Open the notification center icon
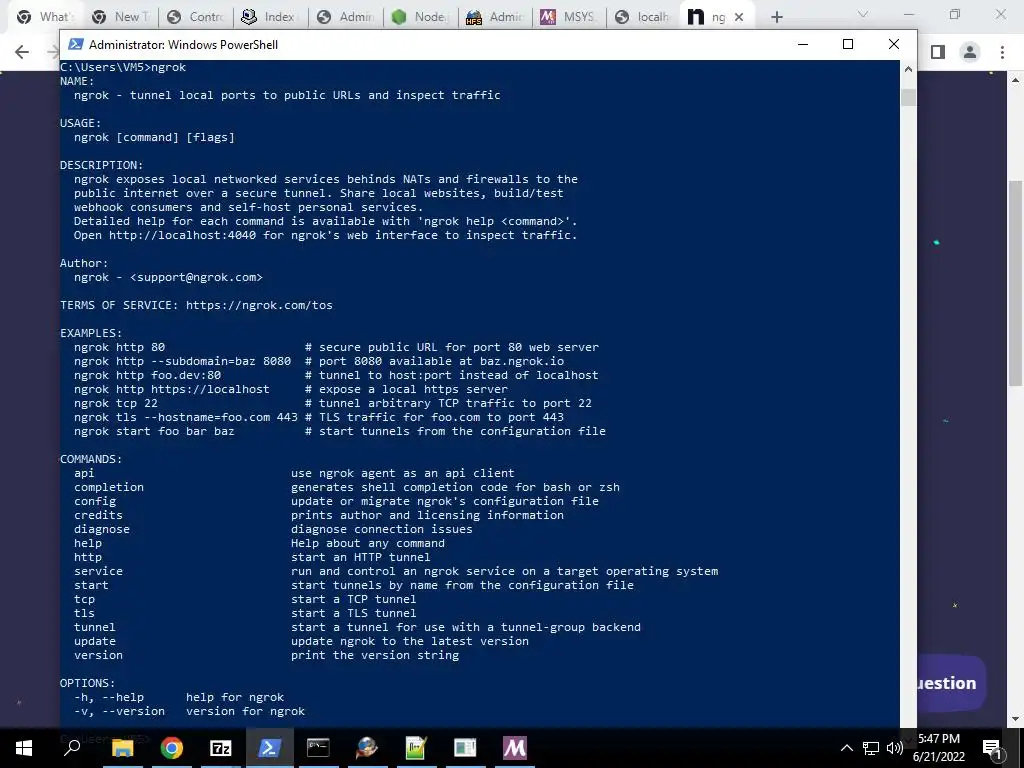The image size is (1024, 768). pos(992,748)
